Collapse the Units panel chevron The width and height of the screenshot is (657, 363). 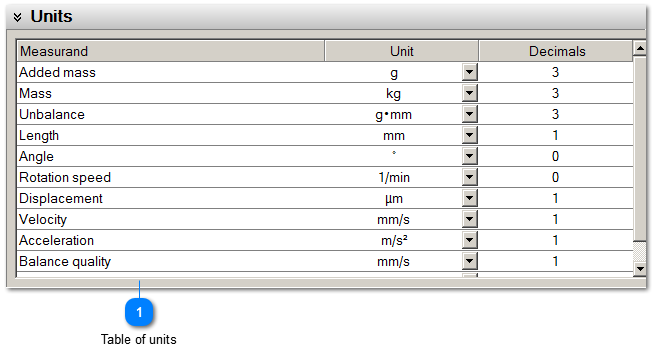(17, 17)
